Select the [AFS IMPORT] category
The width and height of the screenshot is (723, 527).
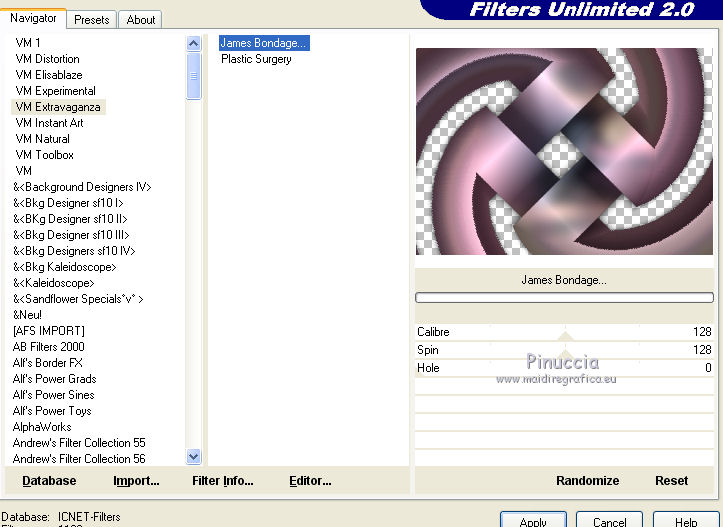click(49, 331)
